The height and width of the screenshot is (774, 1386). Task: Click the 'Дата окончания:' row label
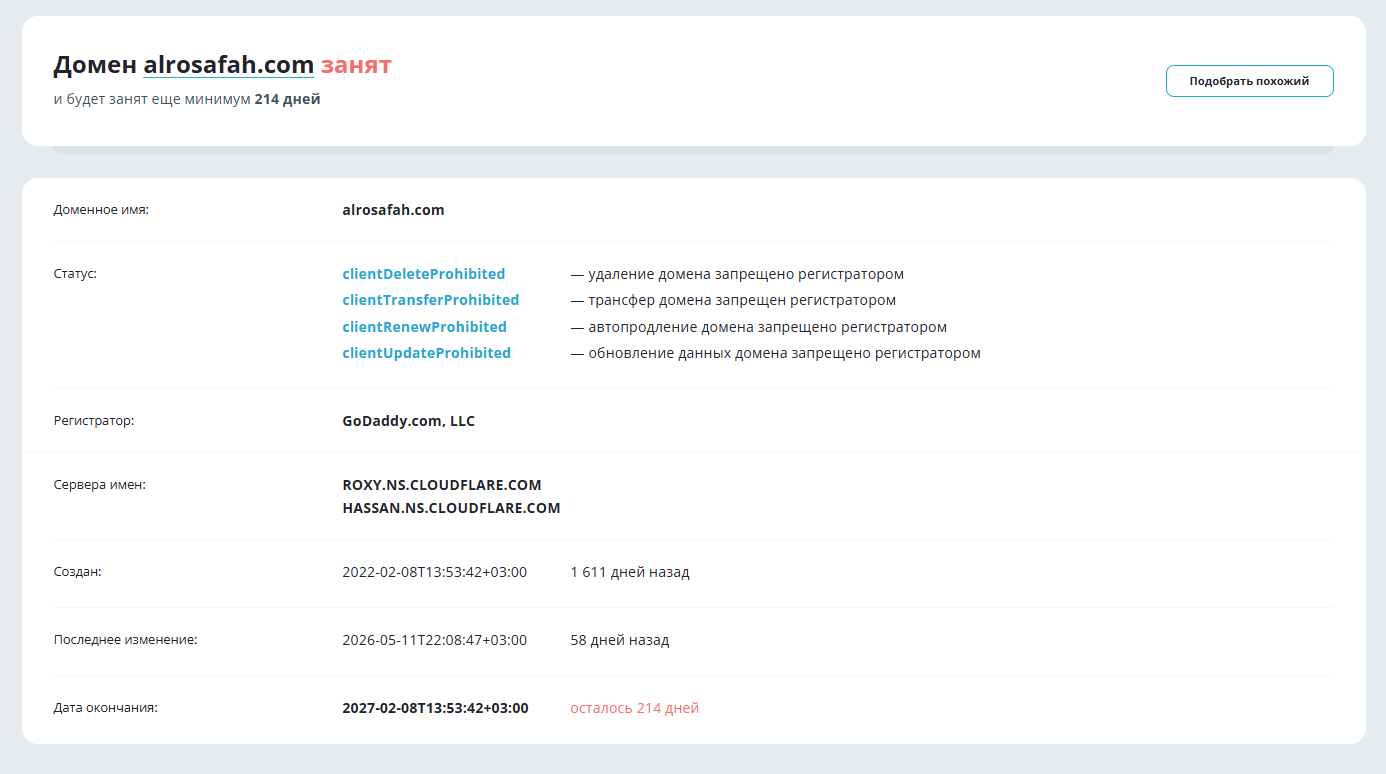[106, 707]
